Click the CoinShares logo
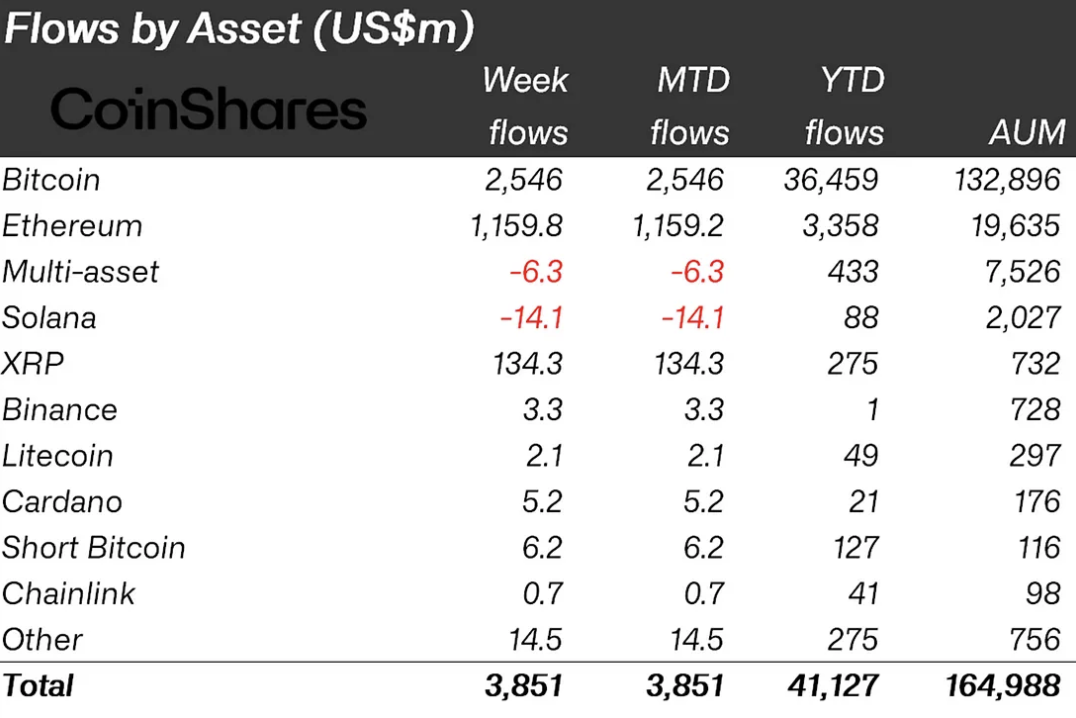Image resolution: width=1076 pixels, height=718 pixels. [209, 109]
